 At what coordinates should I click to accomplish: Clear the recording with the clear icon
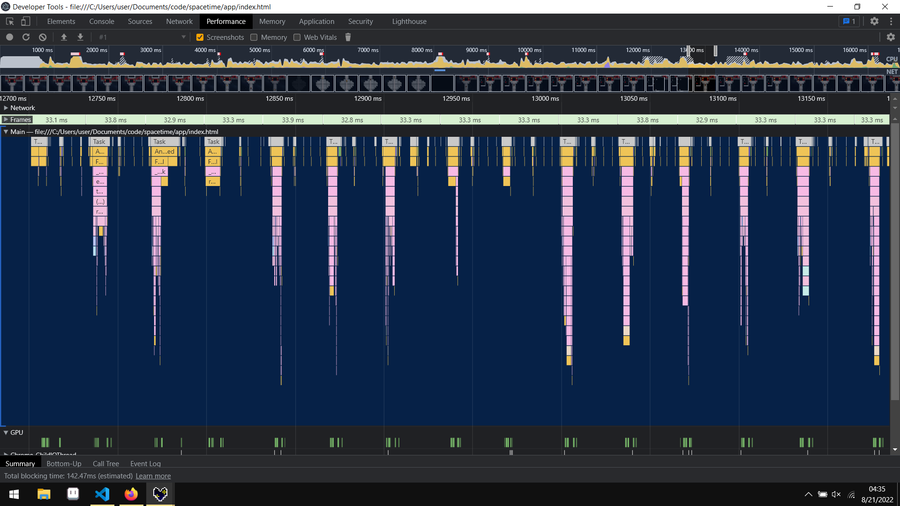coord(42,37)
